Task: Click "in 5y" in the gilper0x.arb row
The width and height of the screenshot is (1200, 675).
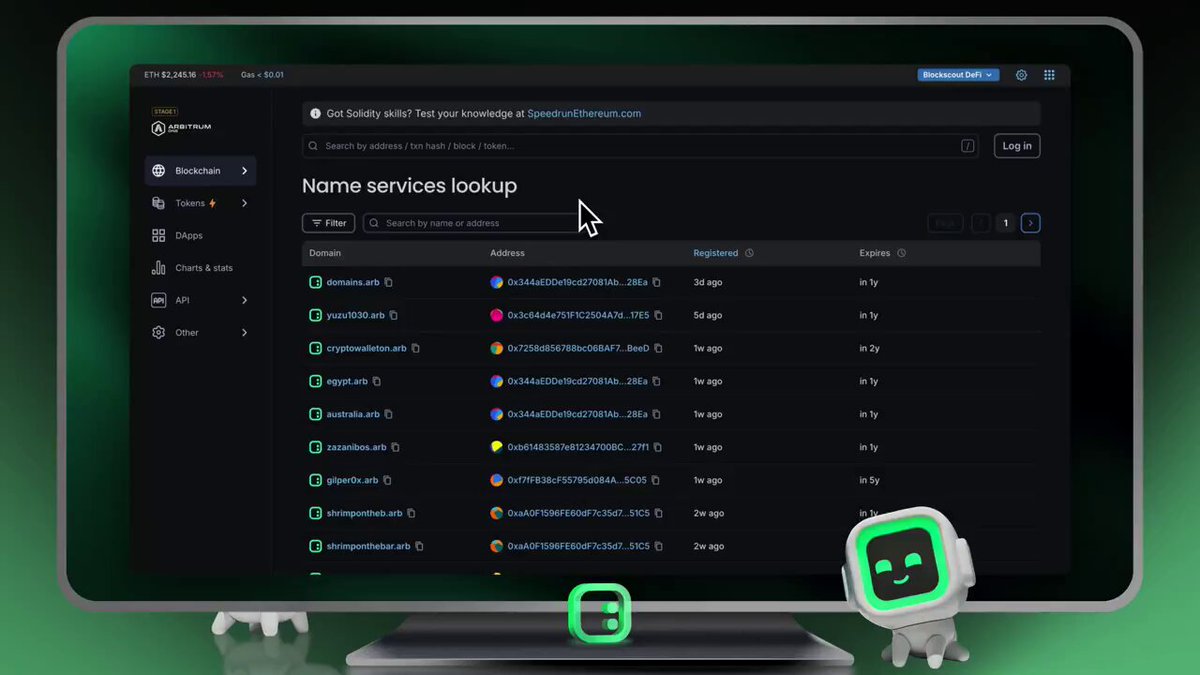Action: [869, 480]
